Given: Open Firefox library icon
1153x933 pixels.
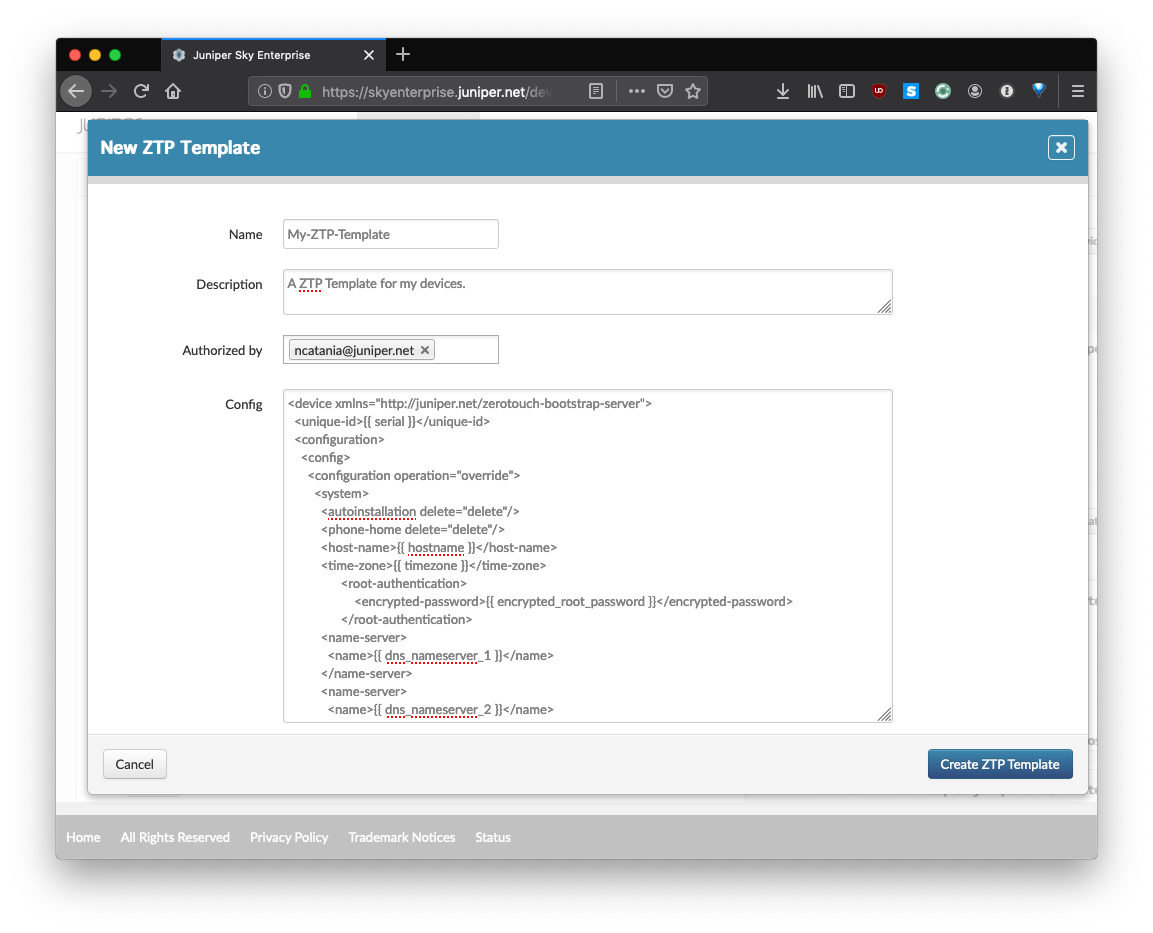Looking at the screenshot, I should tap(815, 91).
